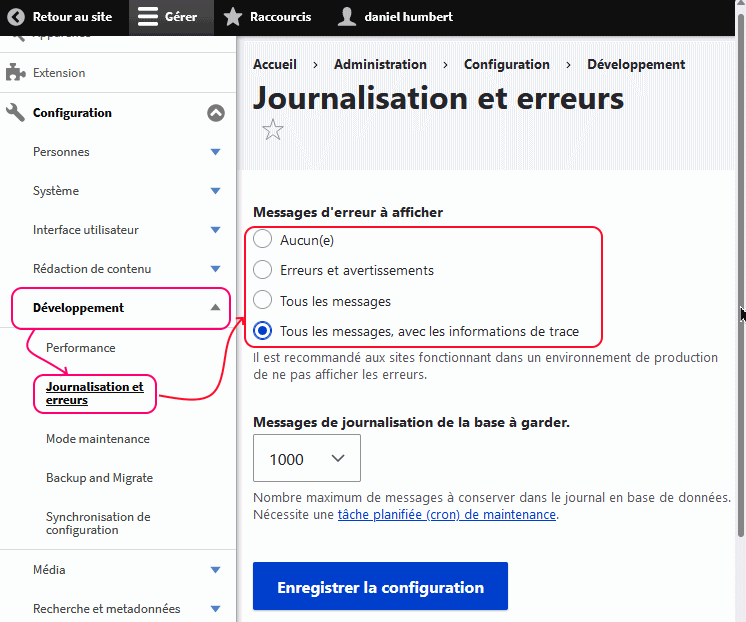Open Extension in sidebar
This screenshot has width=746, height=622.
tap(59, 73)
